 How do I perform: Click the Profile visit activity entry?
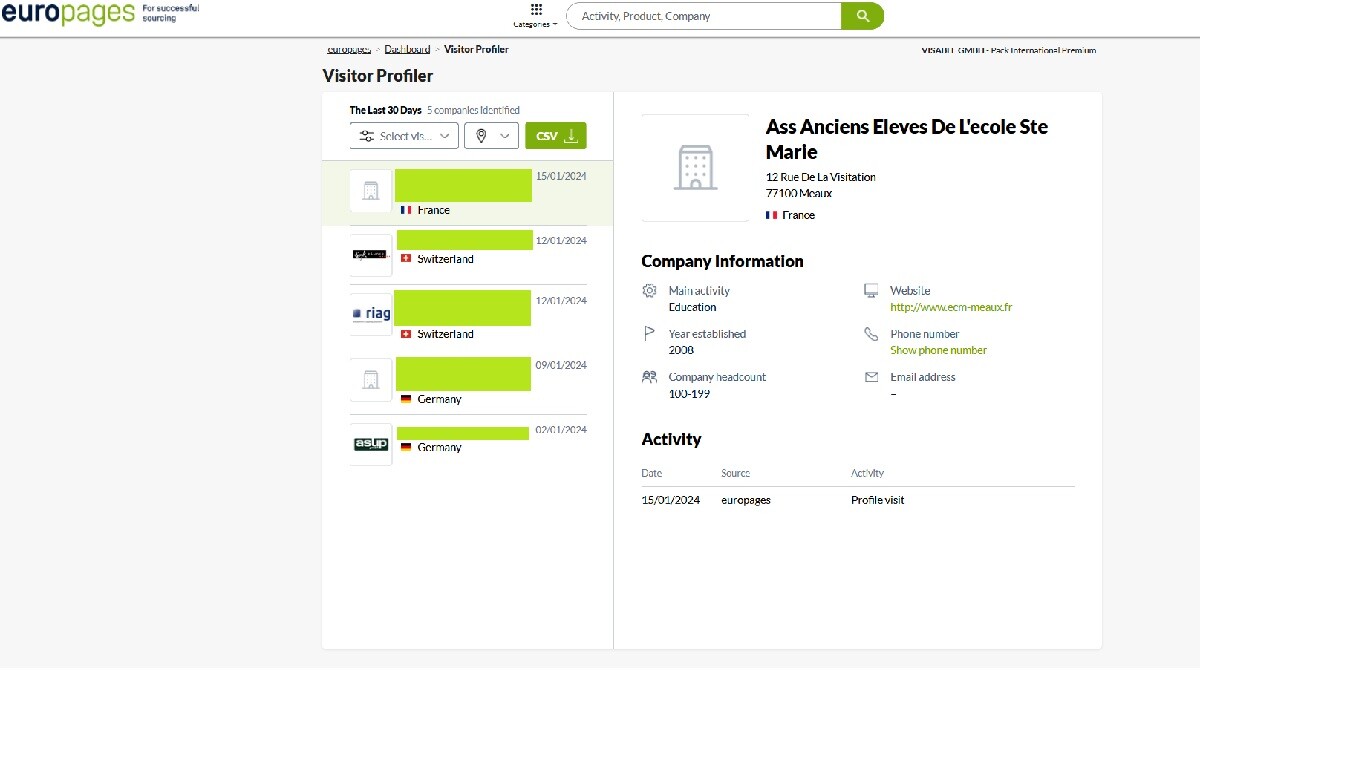[877, 500]
